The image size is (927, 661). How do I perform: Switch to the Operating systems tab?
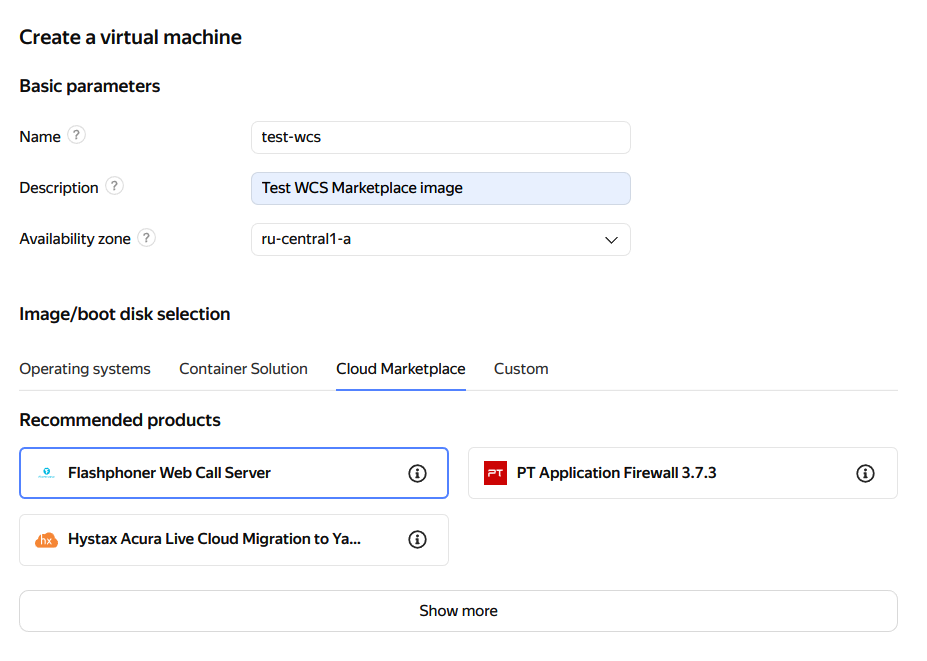(85, 369)
